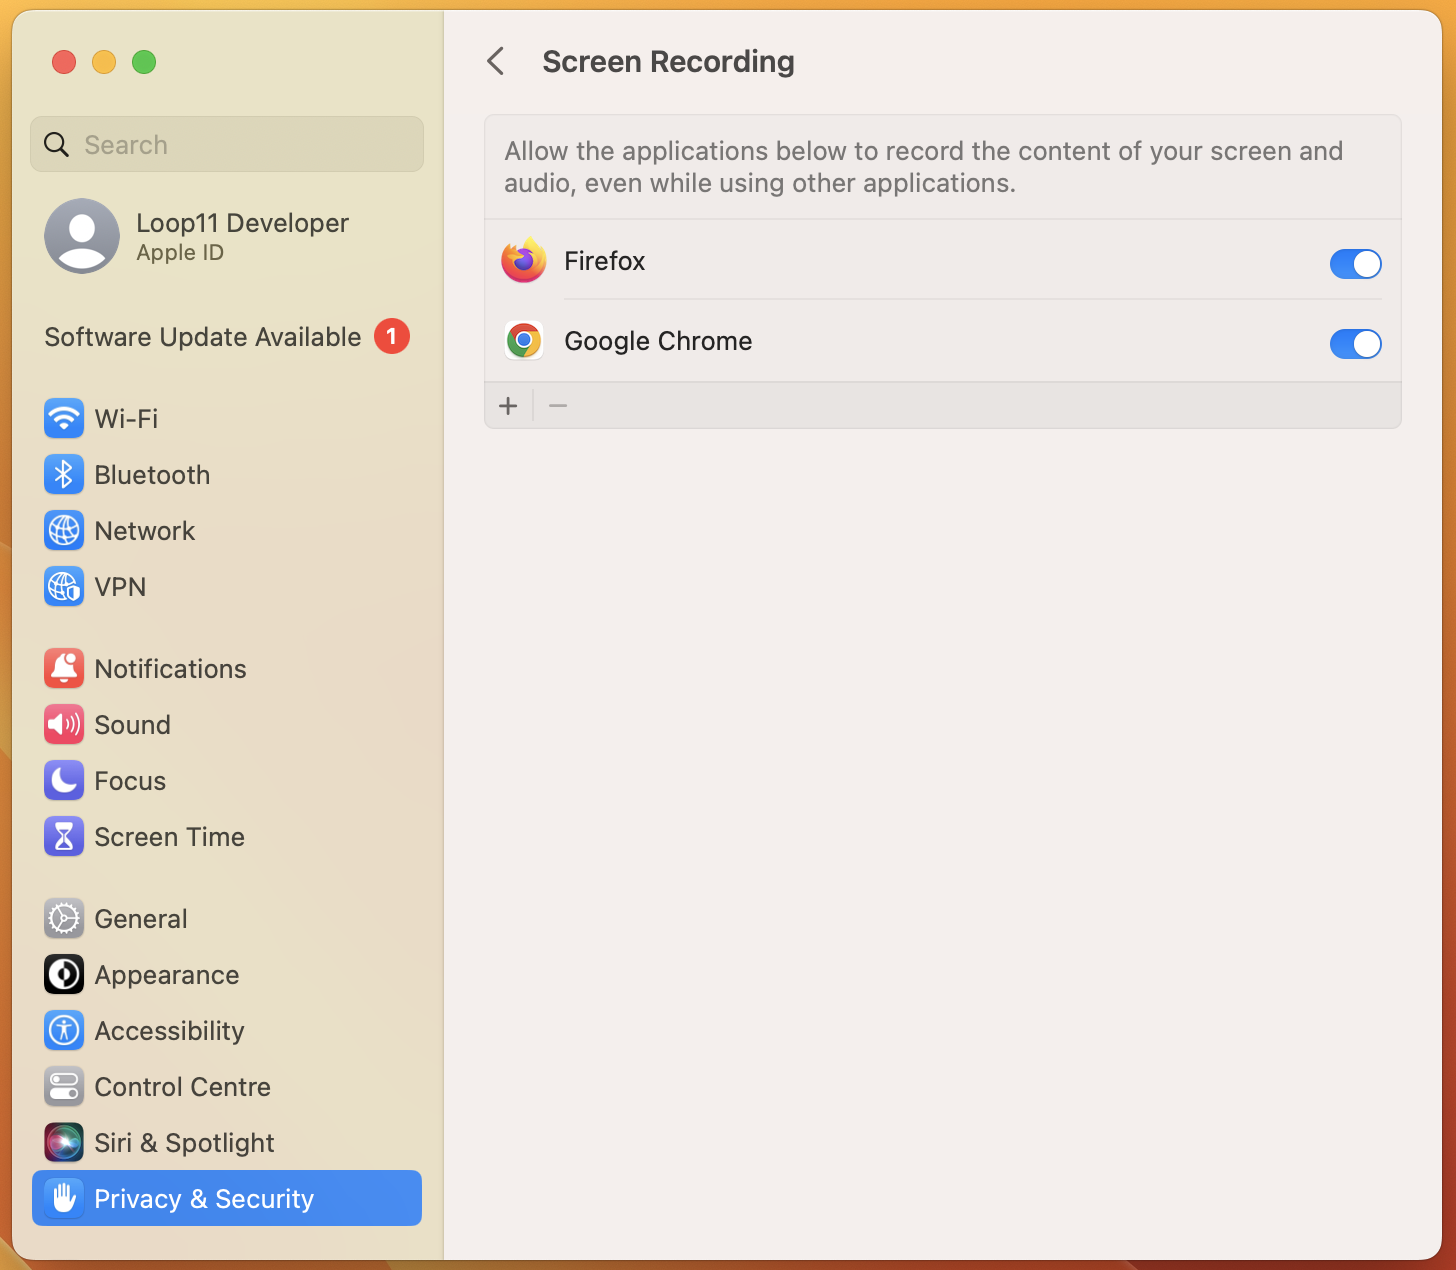Select Control Centre in the sidebar
The width and height of the screenshot is (1456, 1270).
pyautogui.click(x=182, y=1086)
